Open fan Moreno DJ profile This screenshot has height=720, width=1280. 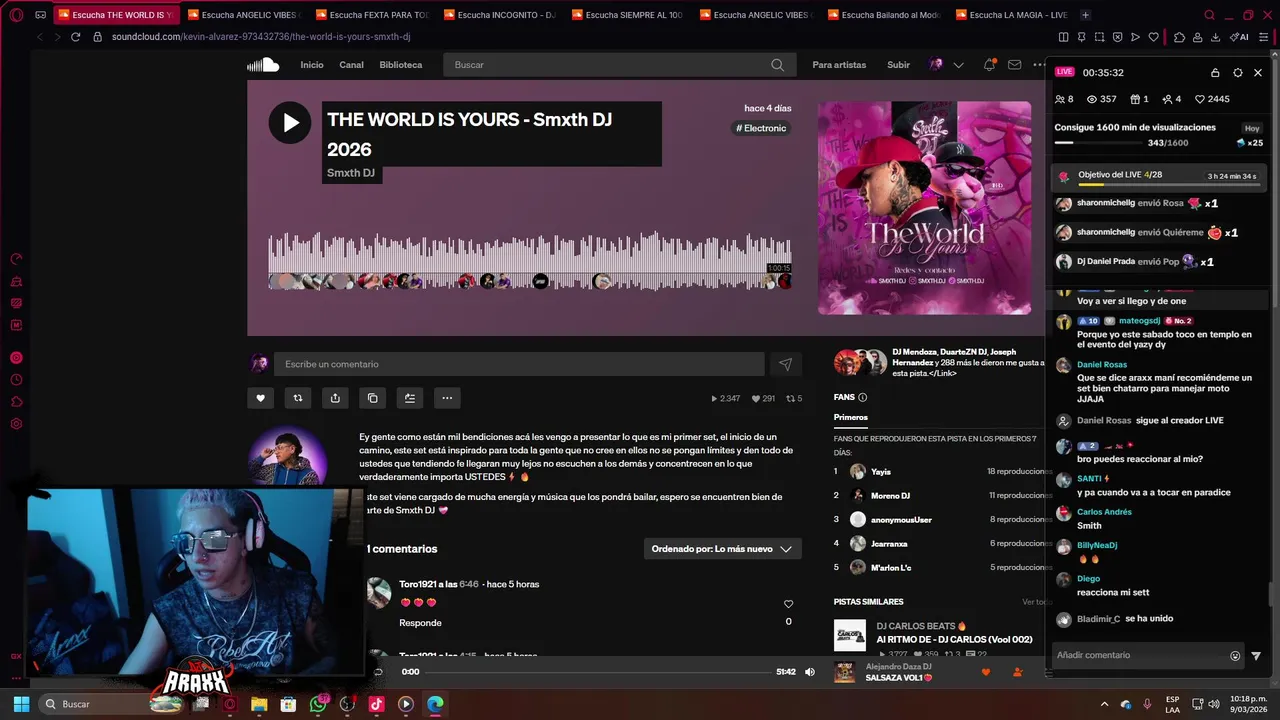(x=890, y=496)
